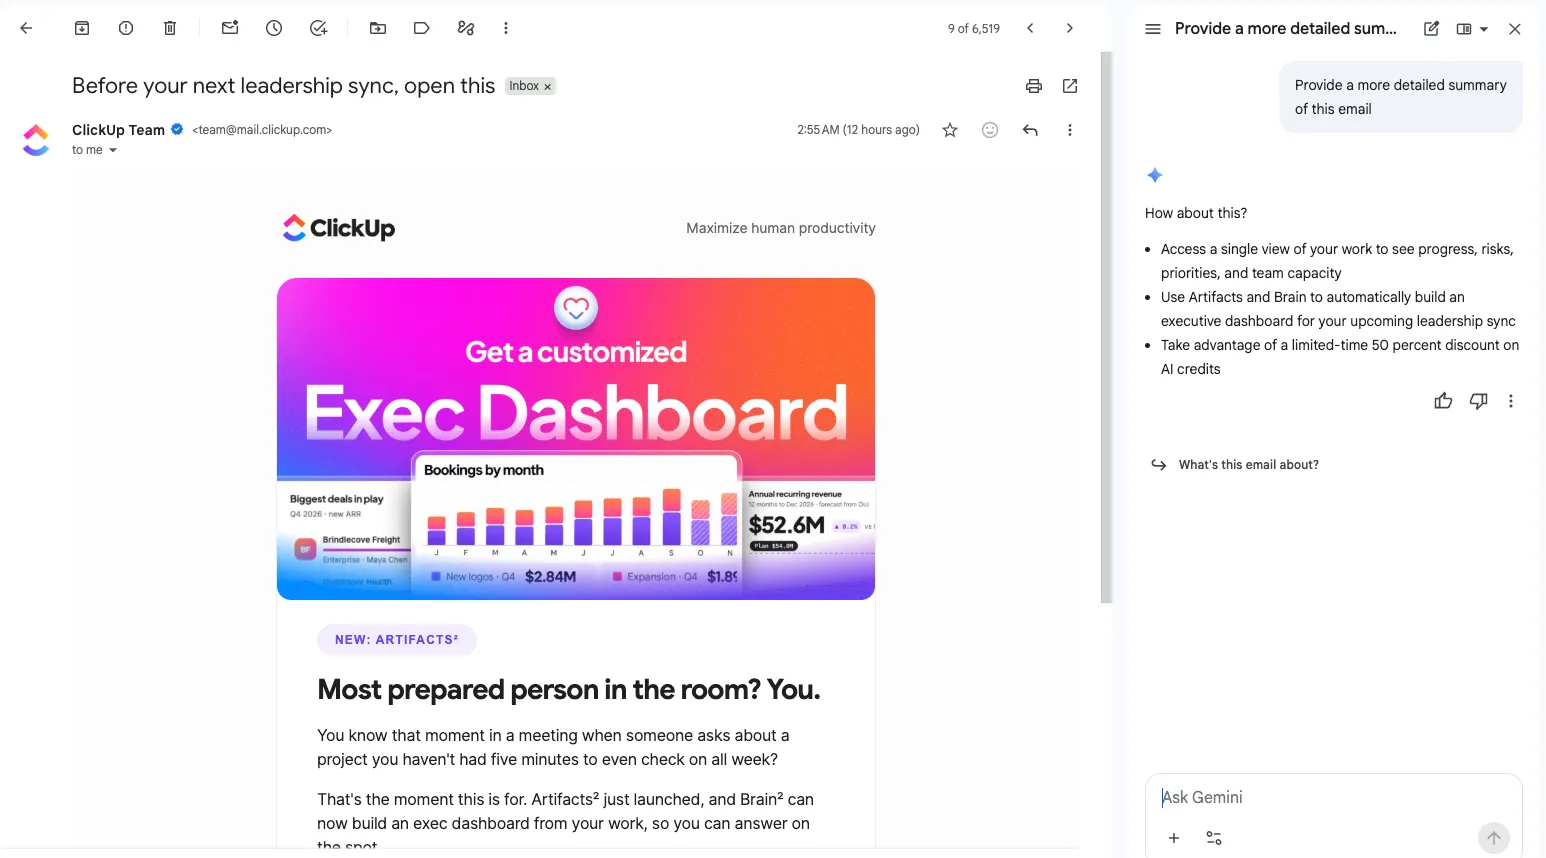Give thumbs up to Gemini response

1443,401
